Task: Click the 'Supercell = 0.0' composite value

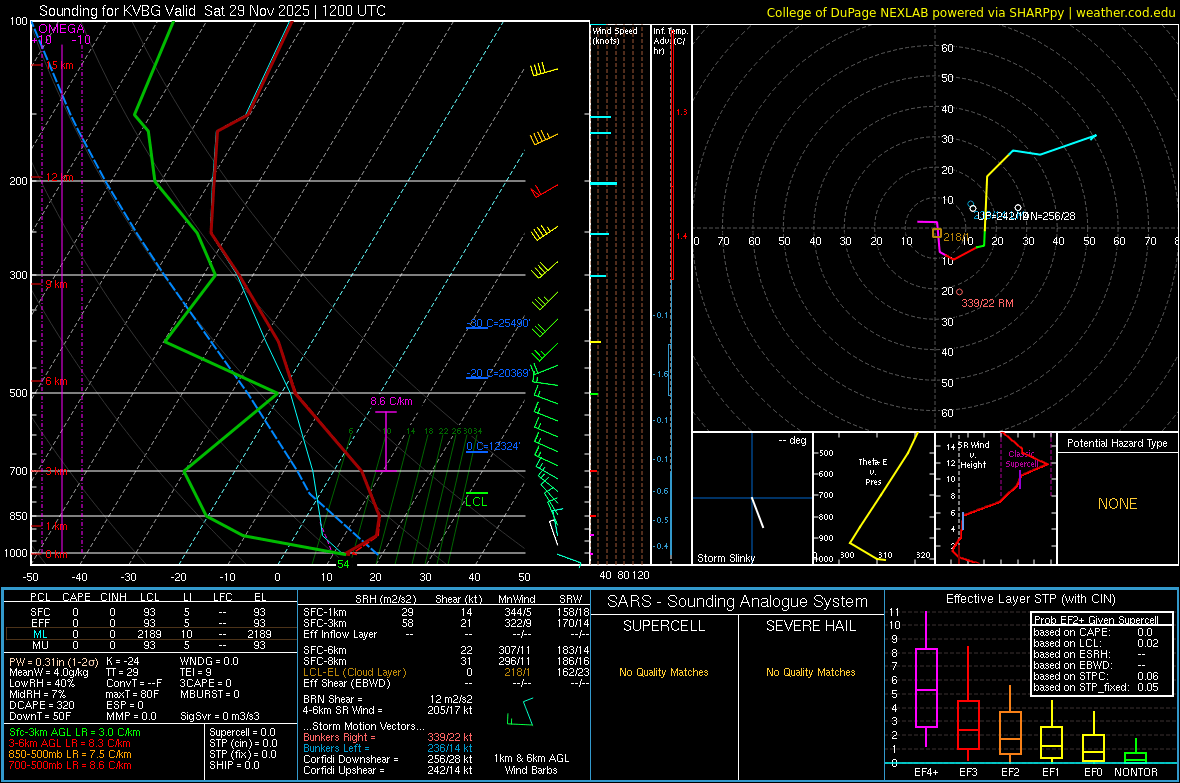Action: click(242, 732)
